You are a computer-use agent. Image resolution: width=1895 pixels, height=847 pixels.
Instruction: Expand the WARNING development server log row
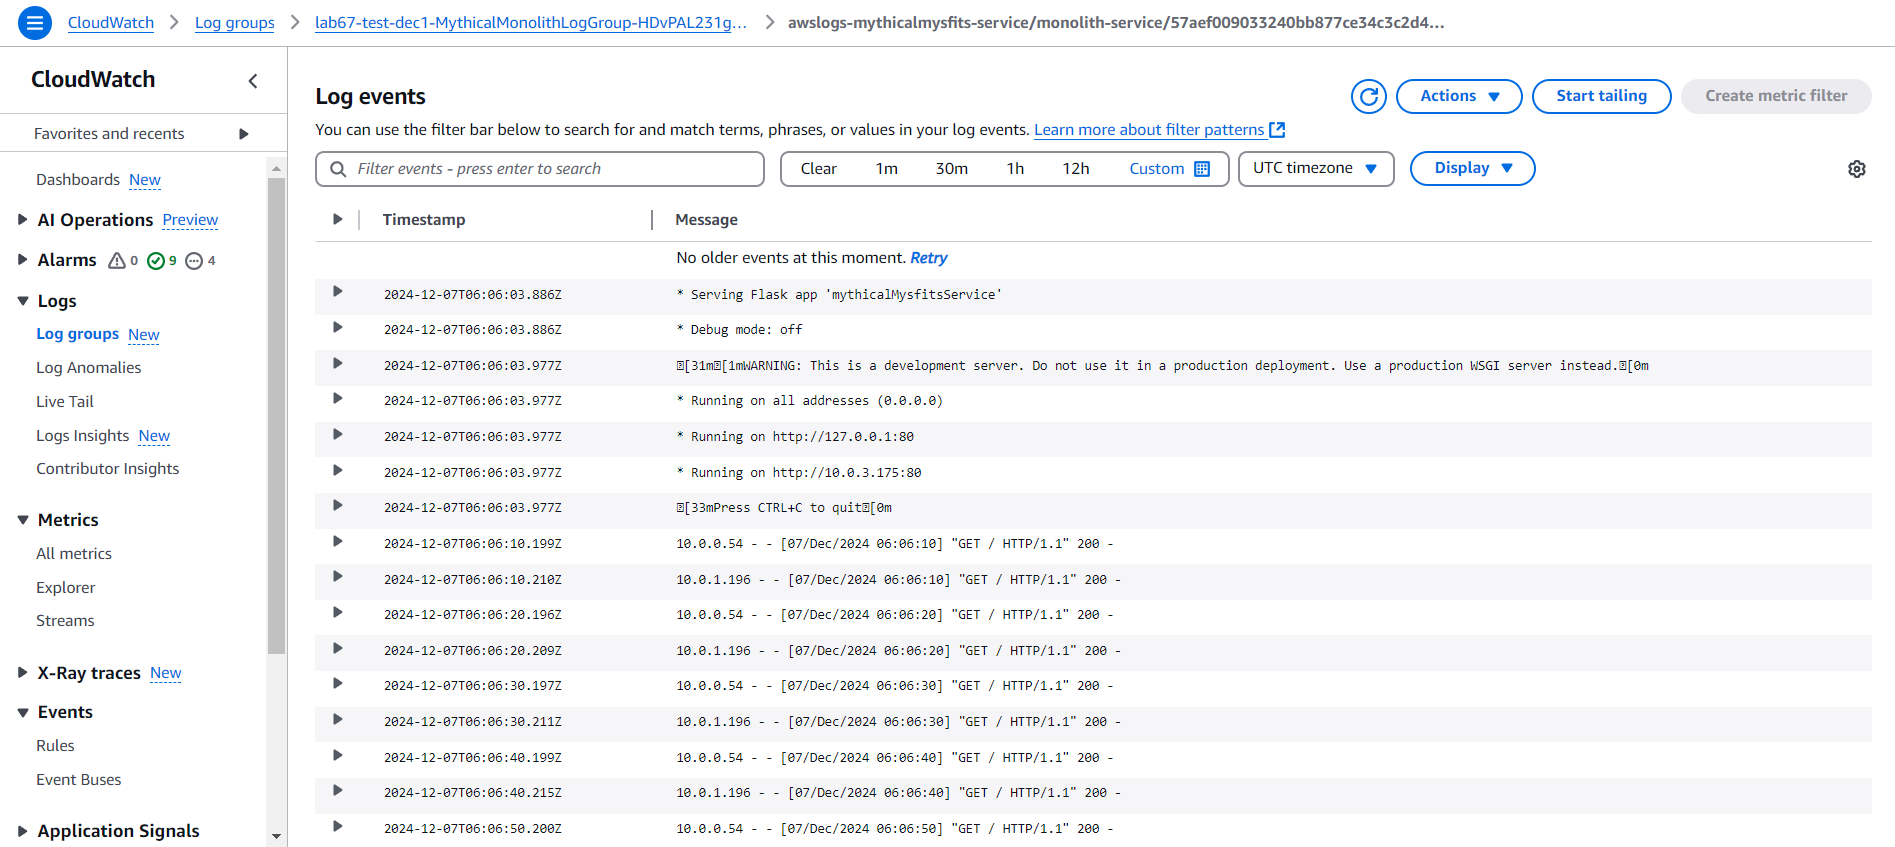[338, 363]
